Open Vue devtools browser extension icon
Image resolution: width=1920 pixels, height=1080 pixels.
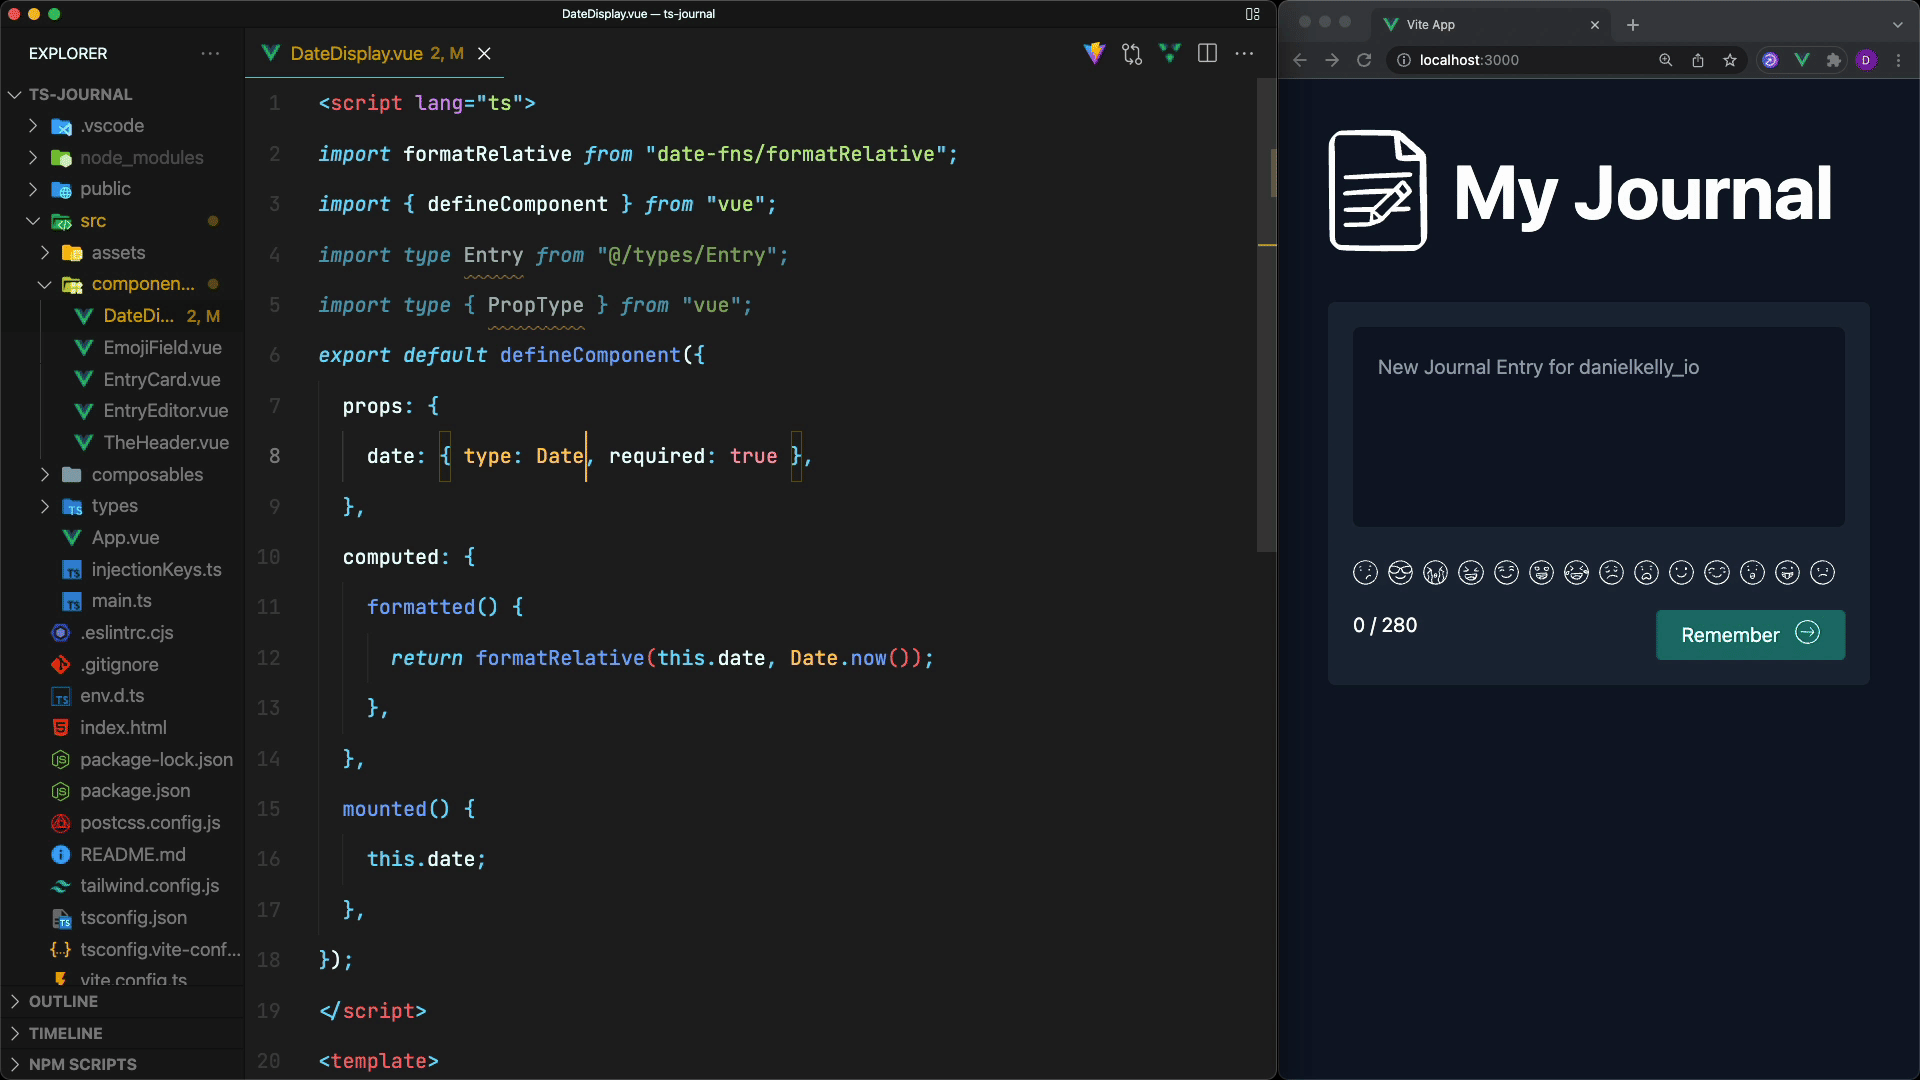(x=1802, y=60)
